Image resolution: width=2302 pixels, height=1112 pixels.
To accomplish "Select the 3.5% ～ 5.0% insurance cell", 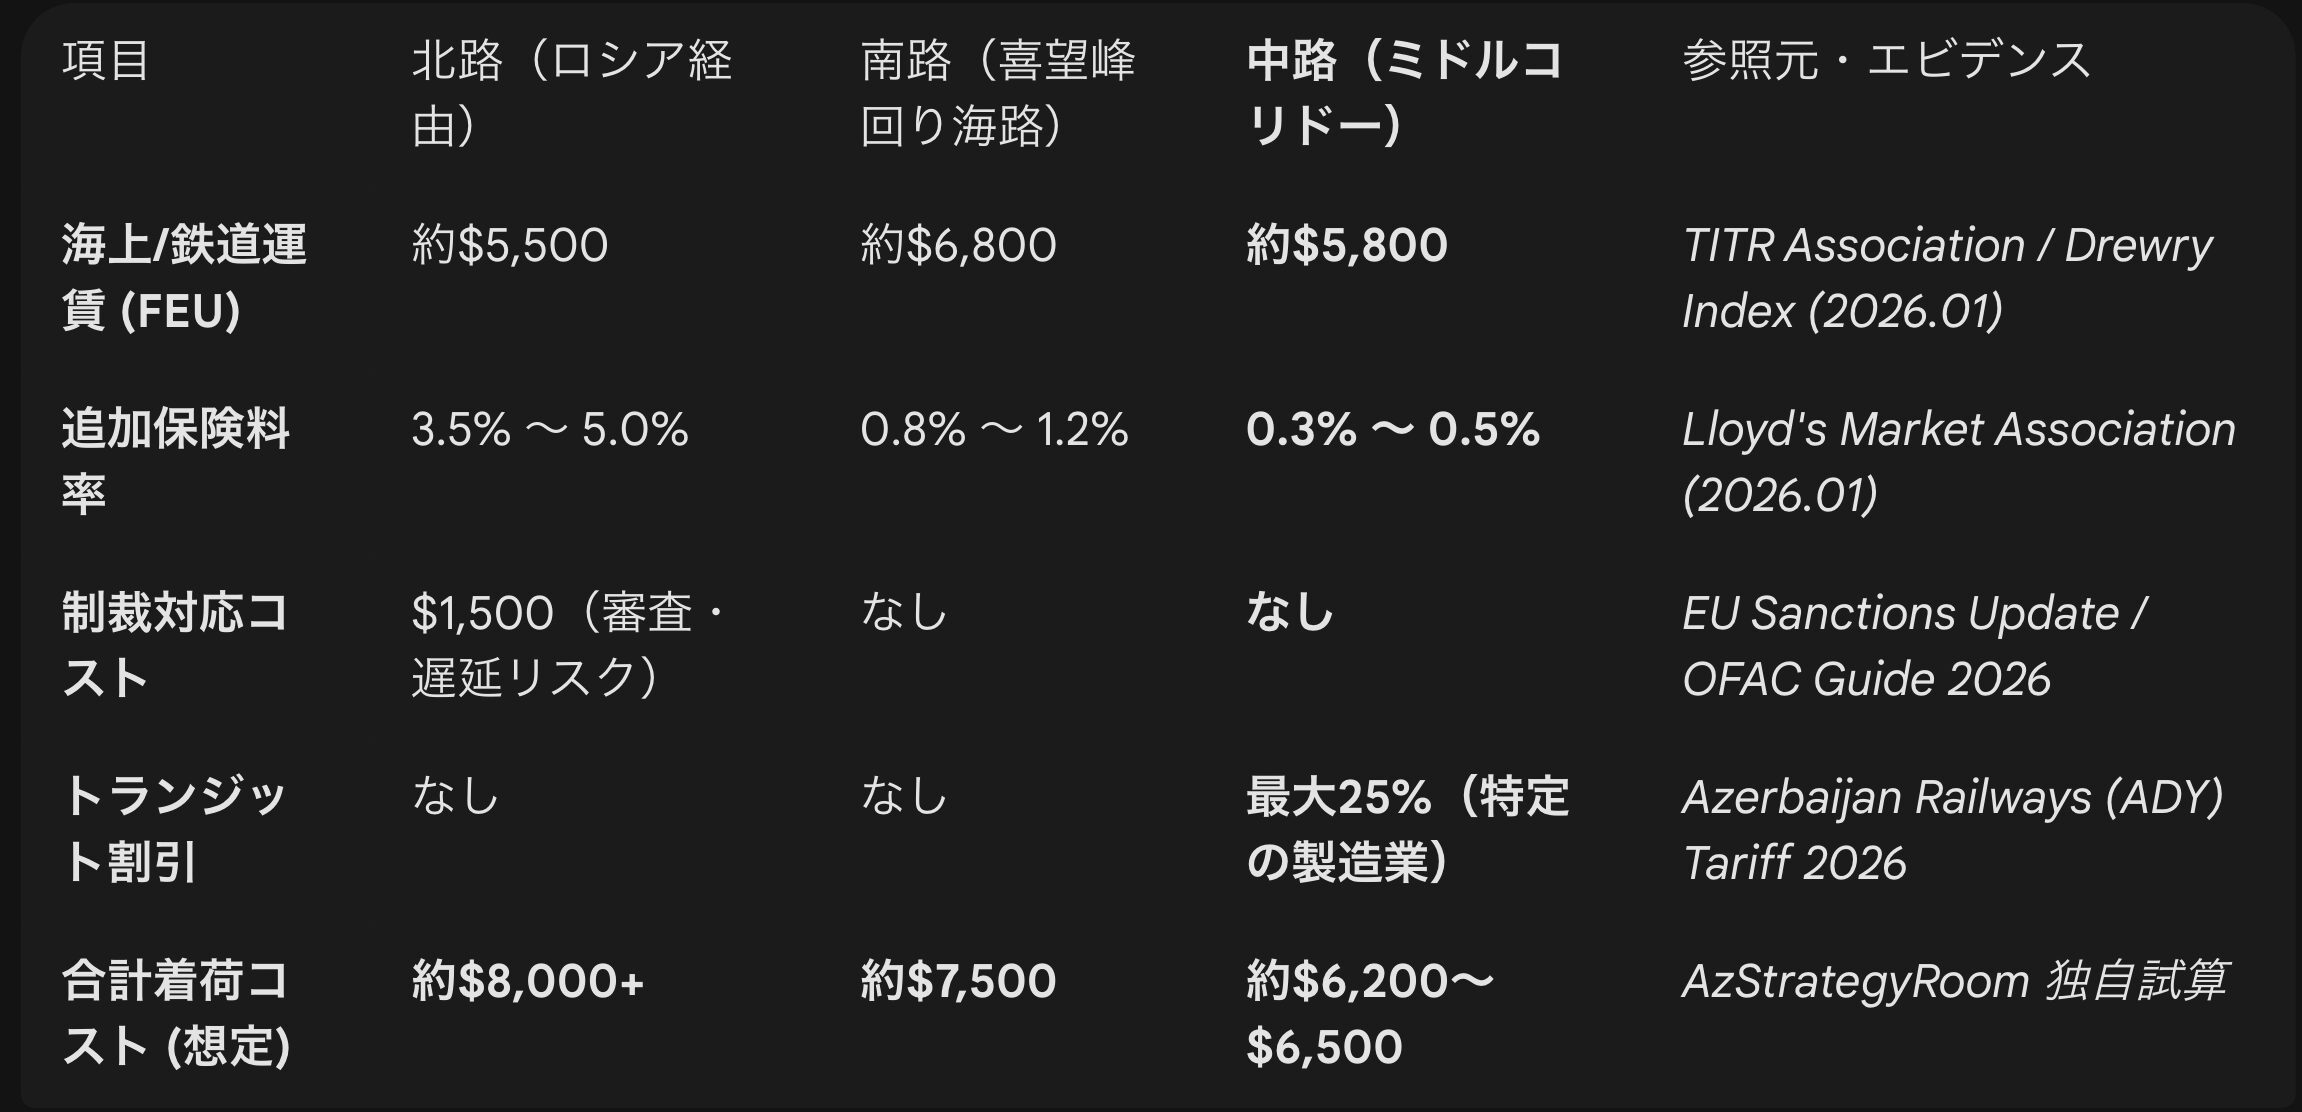I will pos(550,430).
